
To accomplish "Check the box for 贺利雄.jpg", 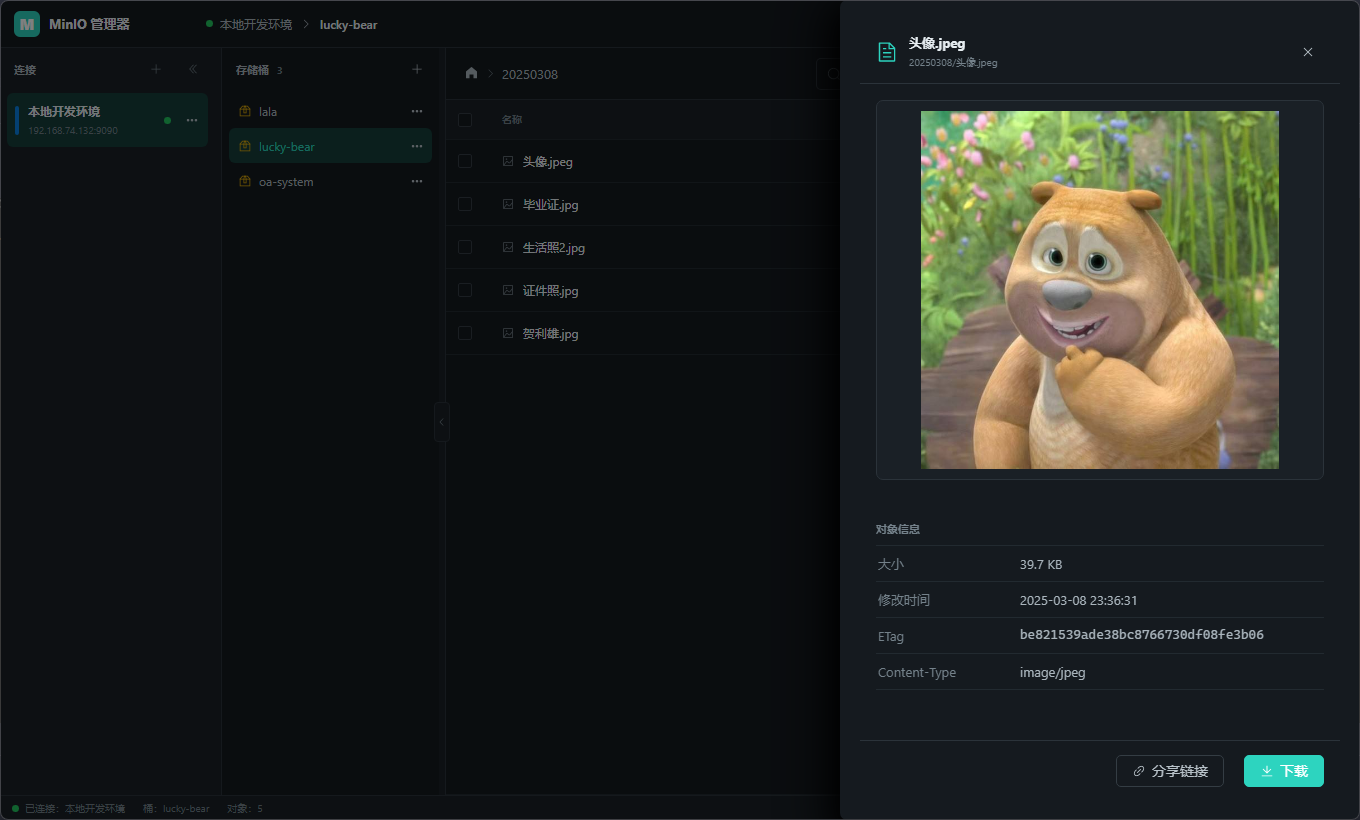I will 465,333.
